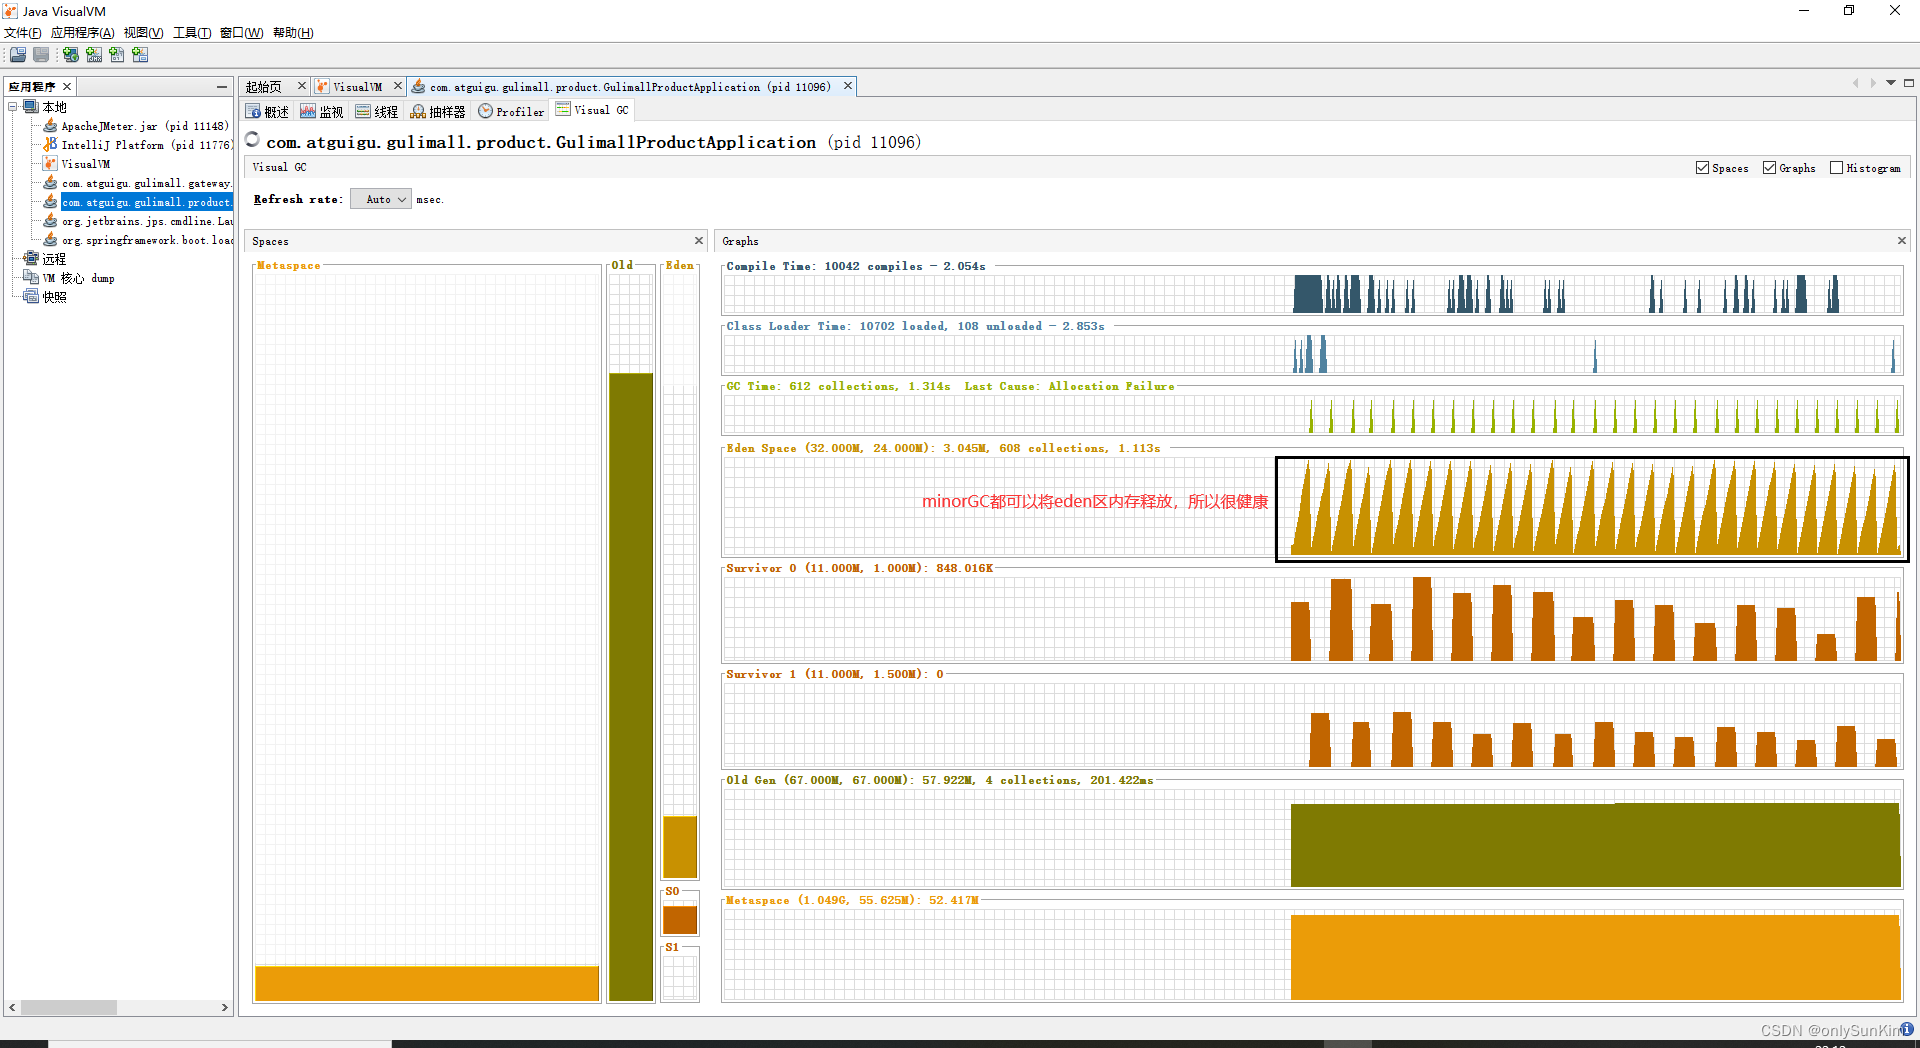This screenshot has width=1920, height=1048.
Task: Select IntelliJ Platform (pid 11776) in tree
Action: (146, 145)
